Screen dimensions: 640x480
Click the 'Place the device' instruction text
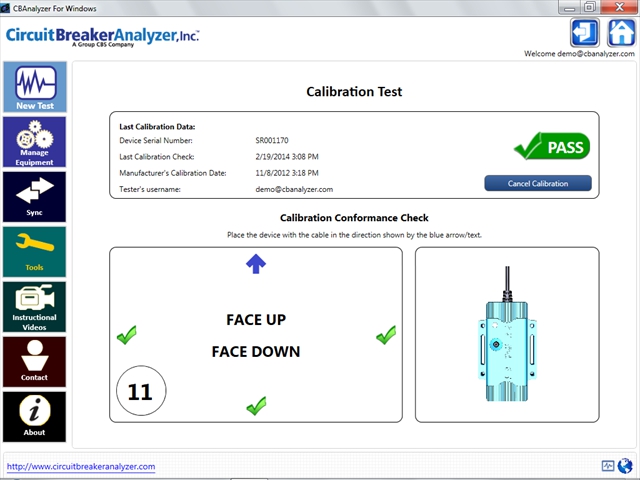[x=354, y=235]
